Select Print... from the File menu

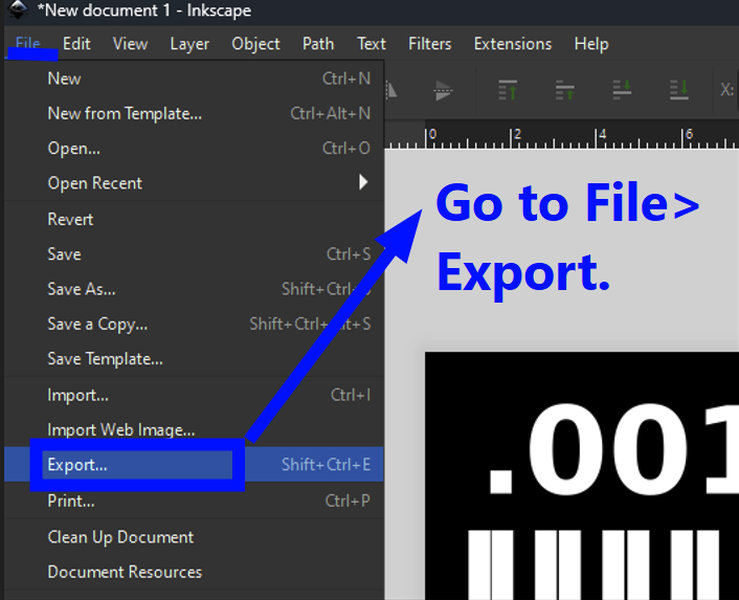(x=194, y=501)
